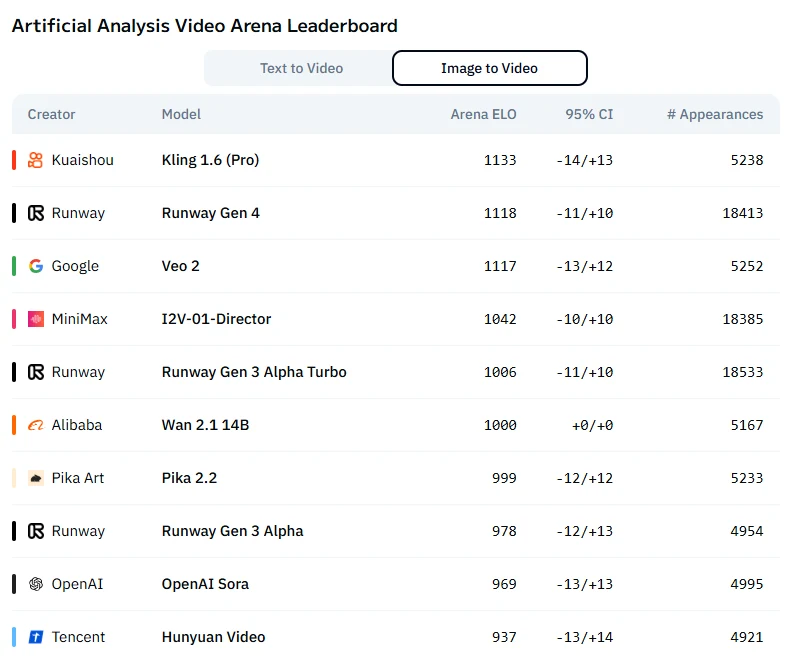Click the ELO score 1000
798x662 pixels.
(x=500, y=425)
